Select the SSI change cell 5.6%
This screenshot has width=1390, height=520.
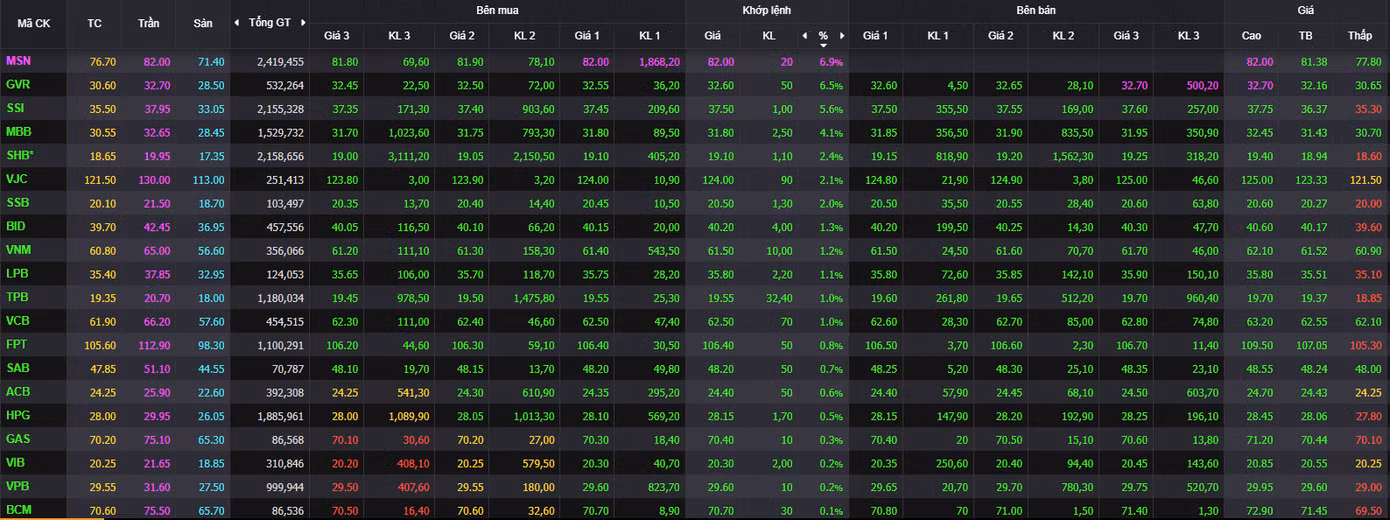(x=831, y=109)
